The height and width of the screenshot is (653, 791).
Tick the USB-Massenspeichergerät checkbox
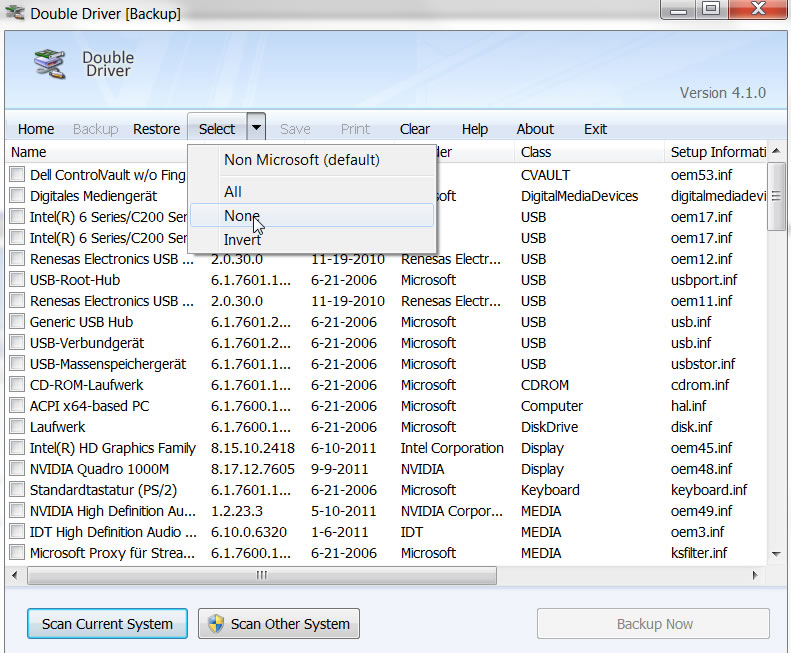[17, 363]
